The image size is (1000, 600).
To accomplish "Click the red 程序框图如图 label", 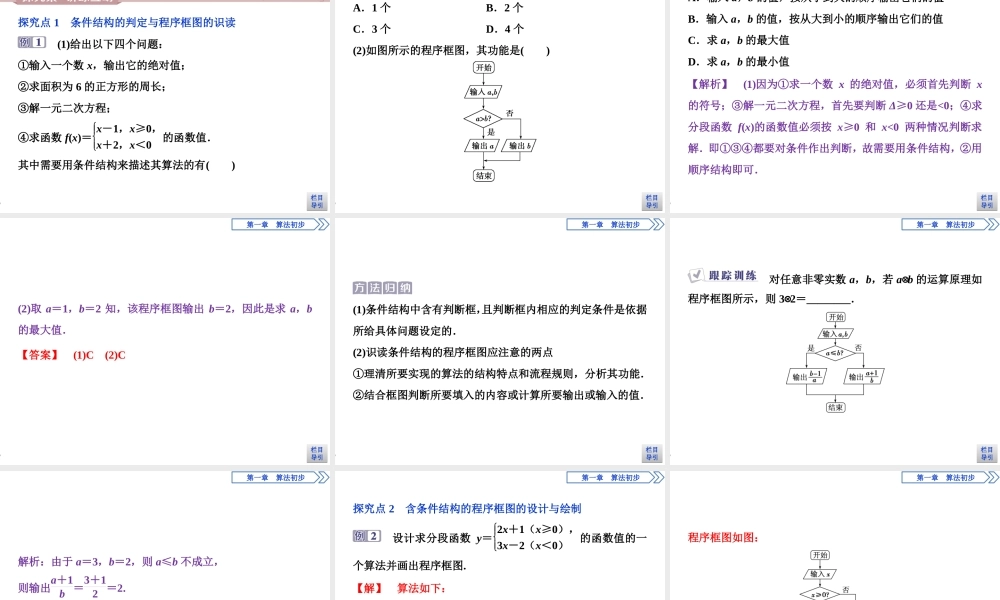I will coord(723,538).
